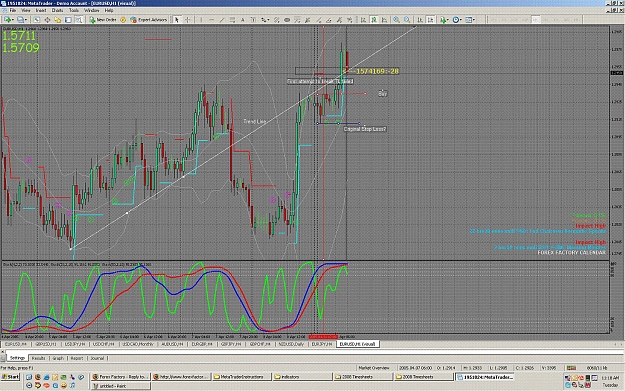
Task: Select the vertical line drawing tool
Action: [x=201, y=20]
